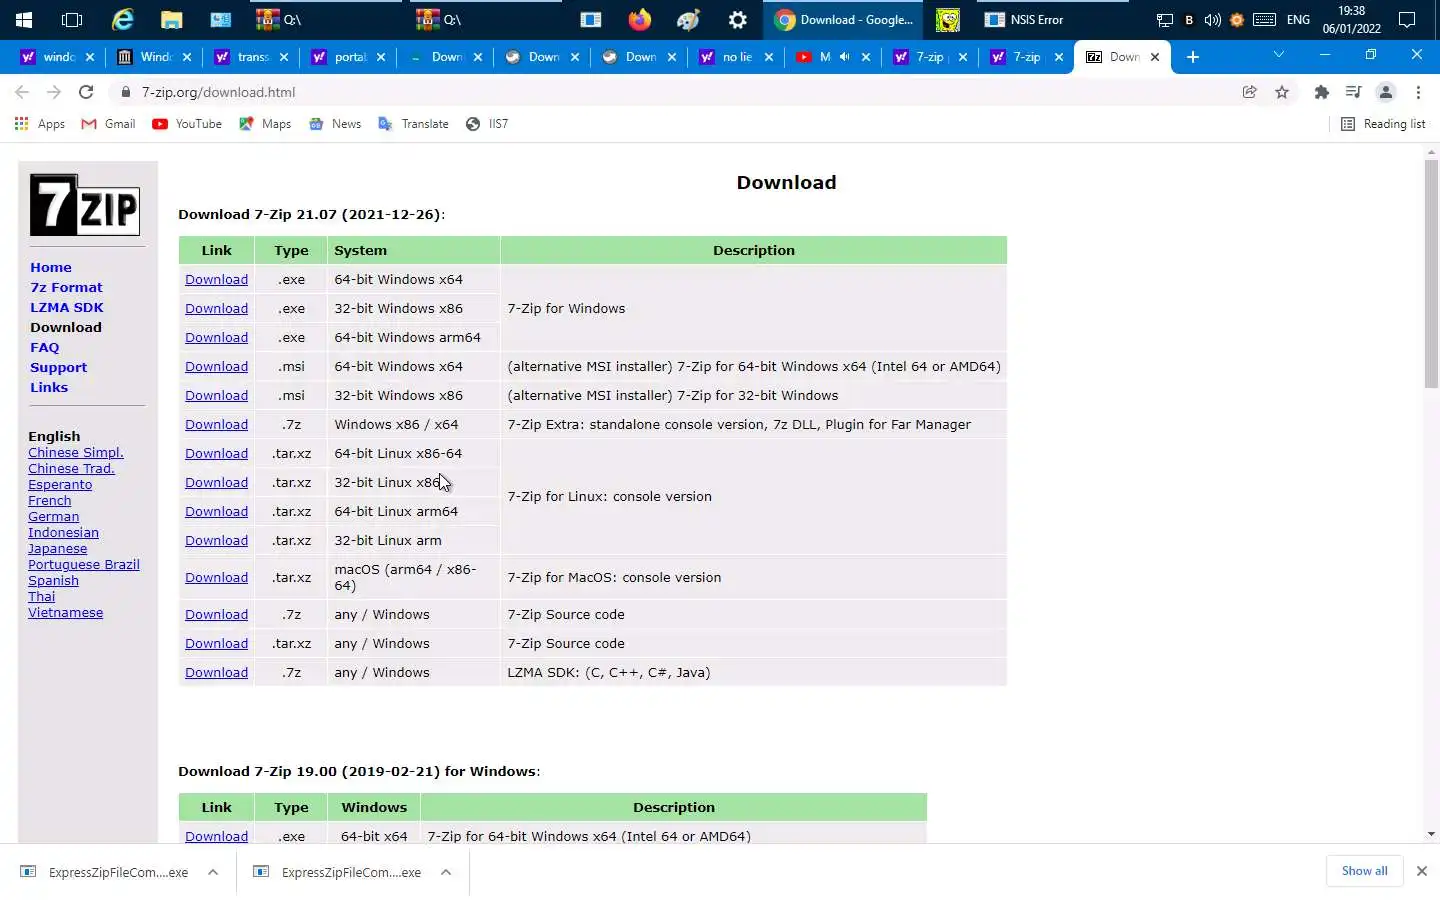Click the volume icon in the system tray
This screenshot has width=1440, height=900.
[x=1213, y=19]
